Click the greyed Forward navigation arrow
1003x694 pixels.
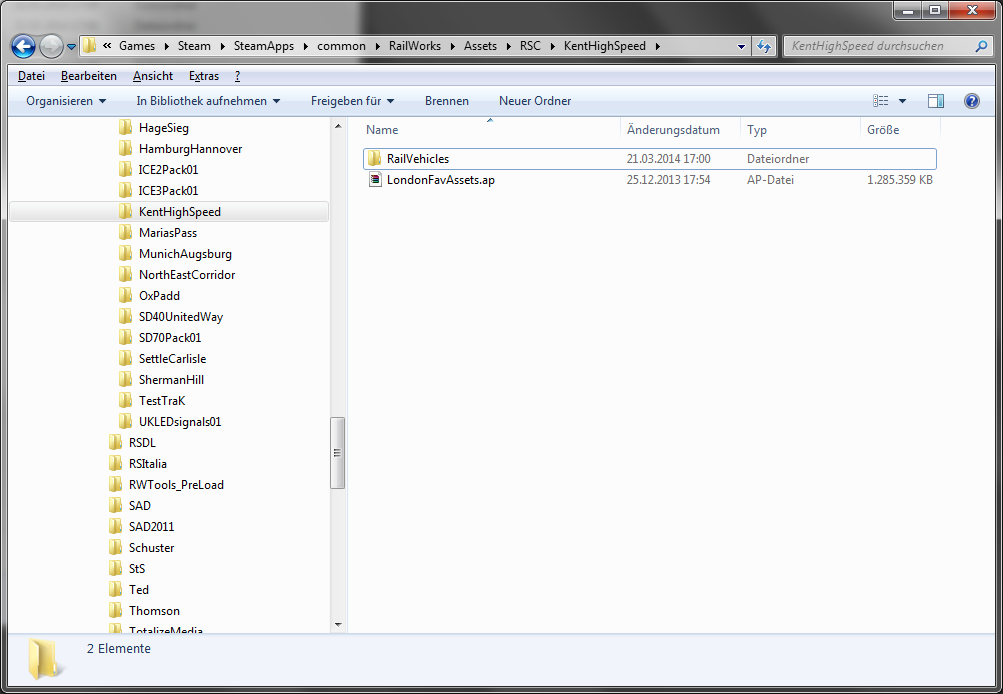click(51, 46)
